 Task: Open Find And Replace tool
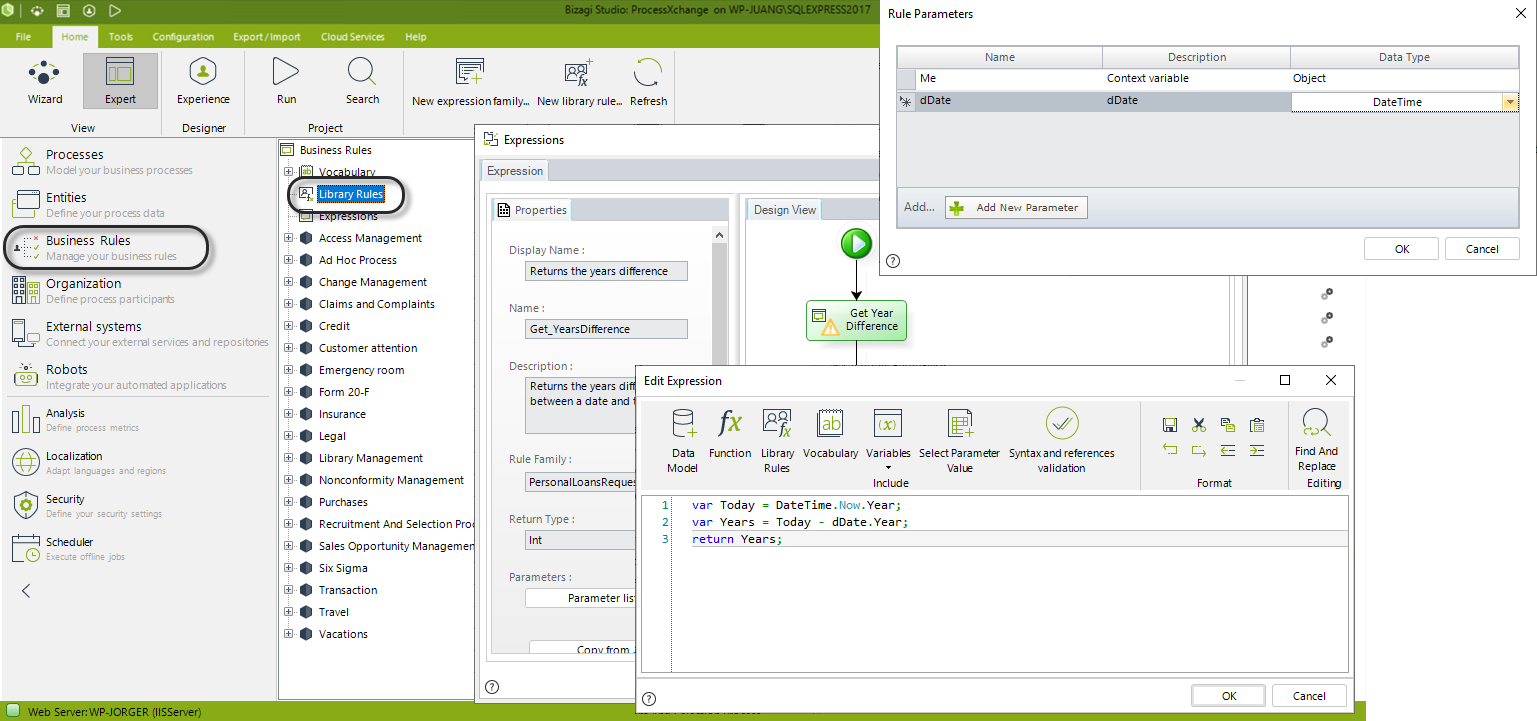[1316, 441]
